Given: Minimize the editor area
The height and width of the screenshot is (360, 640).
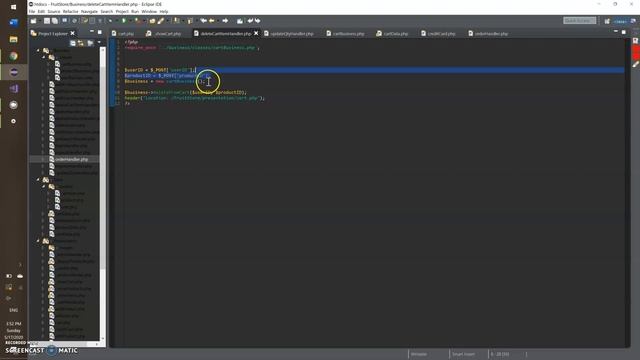Looking at the screenshot, I should tap(616, 31).
